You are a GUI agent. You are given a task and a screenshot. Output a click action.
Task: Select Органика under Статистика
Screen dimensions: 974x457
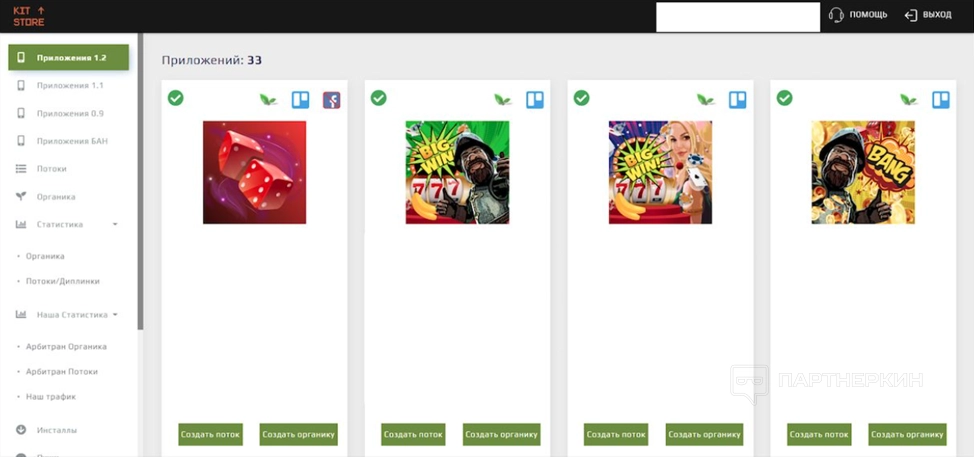(x=45, y=256)
